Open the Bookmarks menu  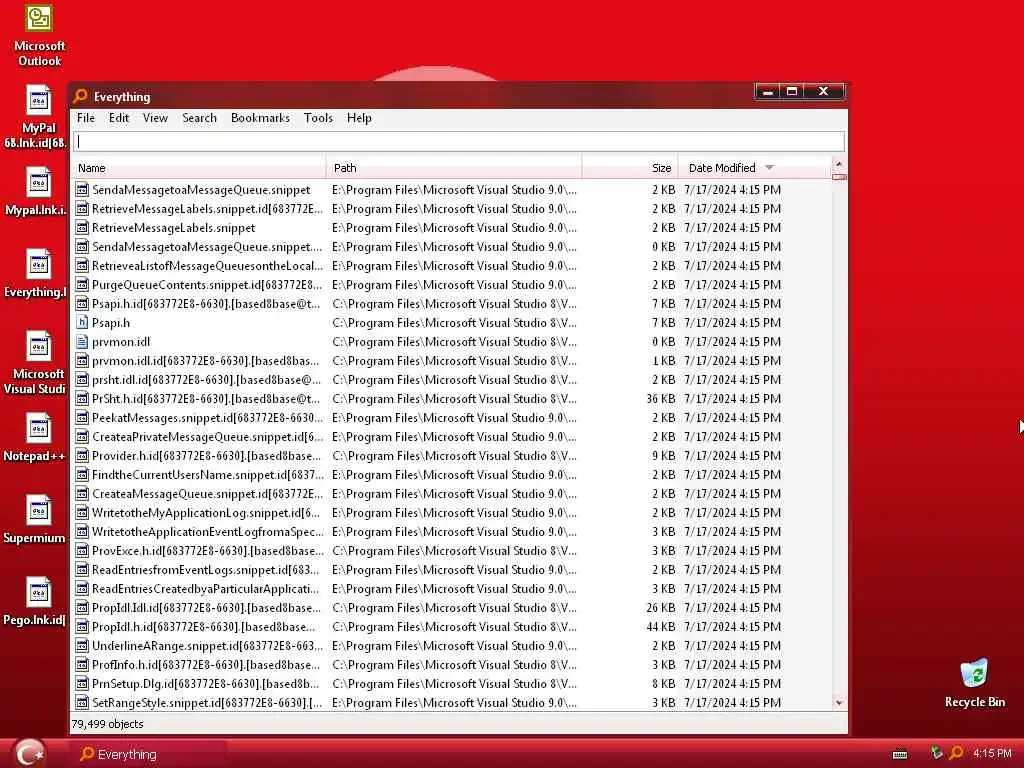[260, 118]
